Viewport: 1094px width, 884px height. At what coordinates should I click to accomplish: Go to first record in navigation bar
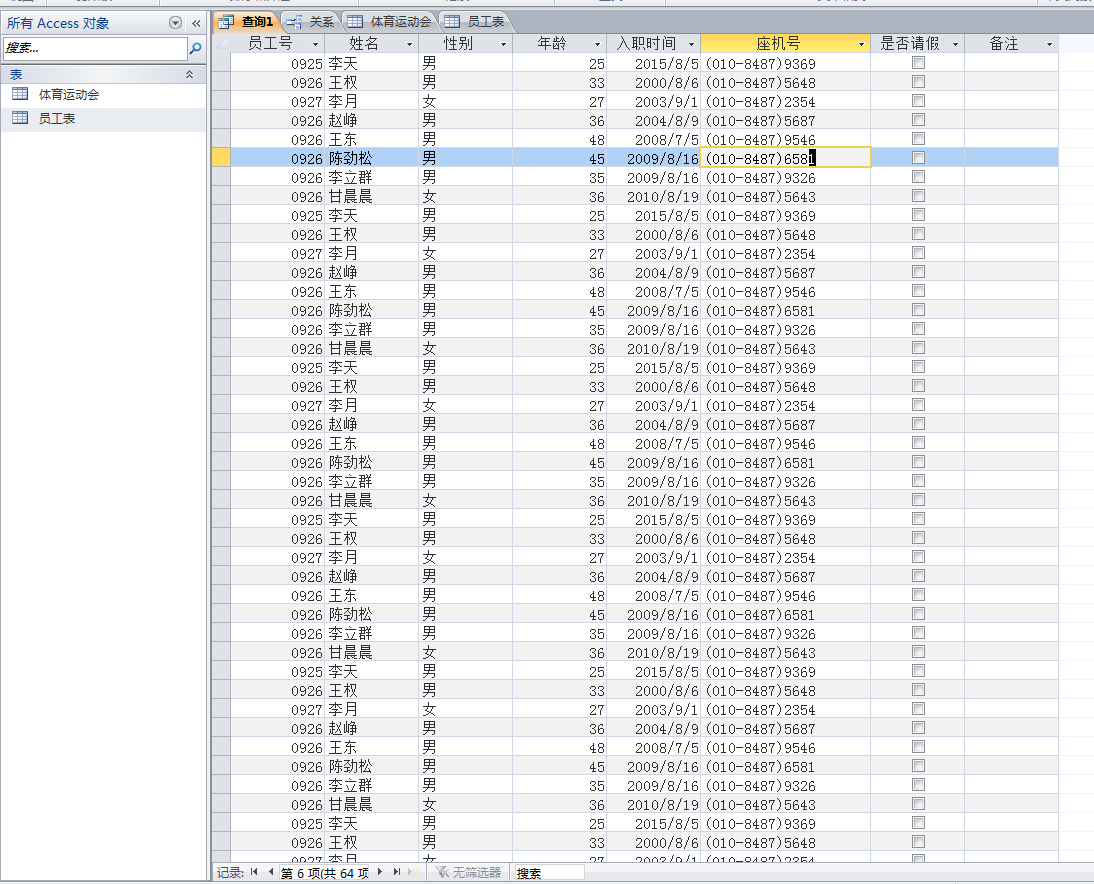pos(254,871)
